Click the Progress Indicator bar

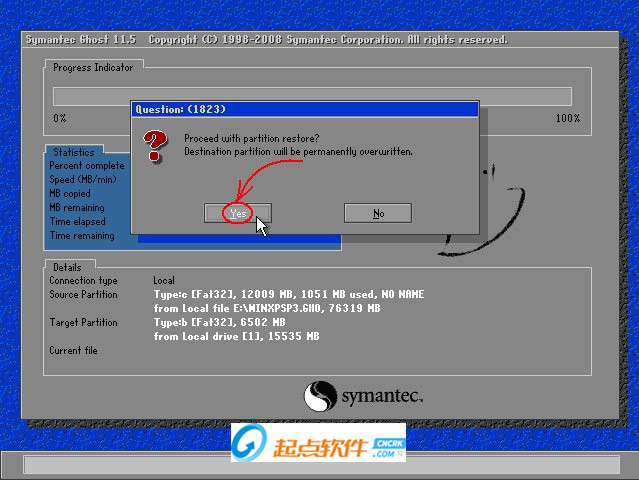point(312,97)
